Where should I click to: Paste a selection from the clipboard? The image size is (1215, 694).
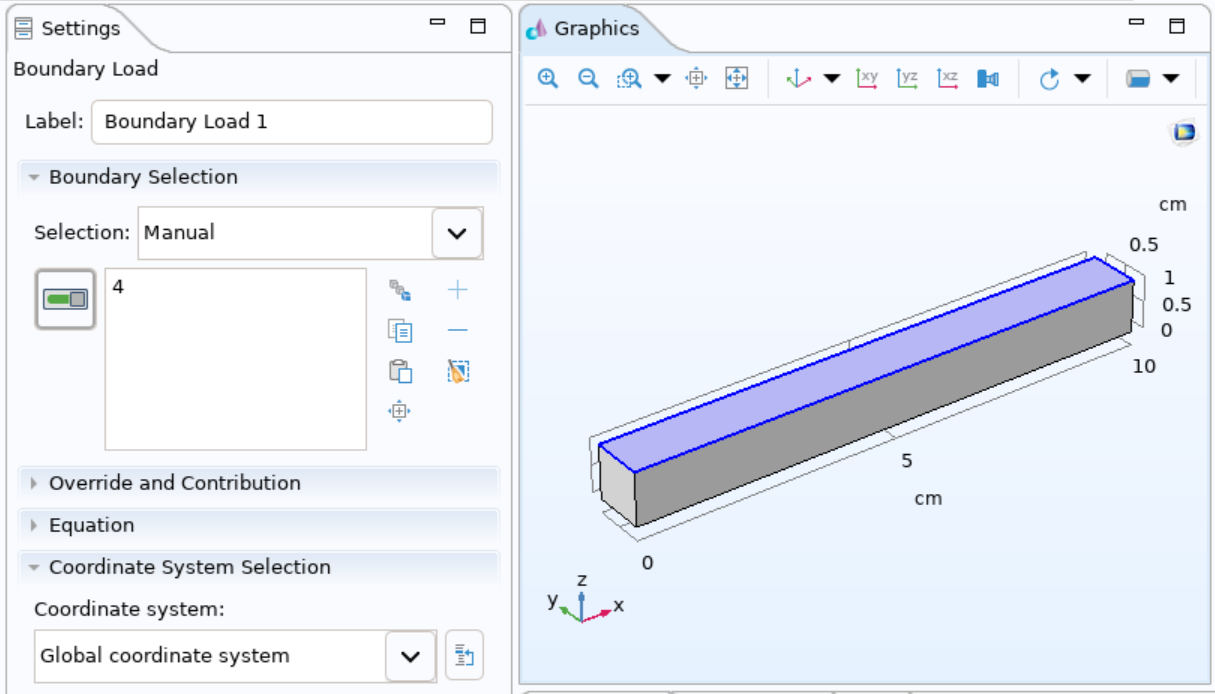coord(399,370)
